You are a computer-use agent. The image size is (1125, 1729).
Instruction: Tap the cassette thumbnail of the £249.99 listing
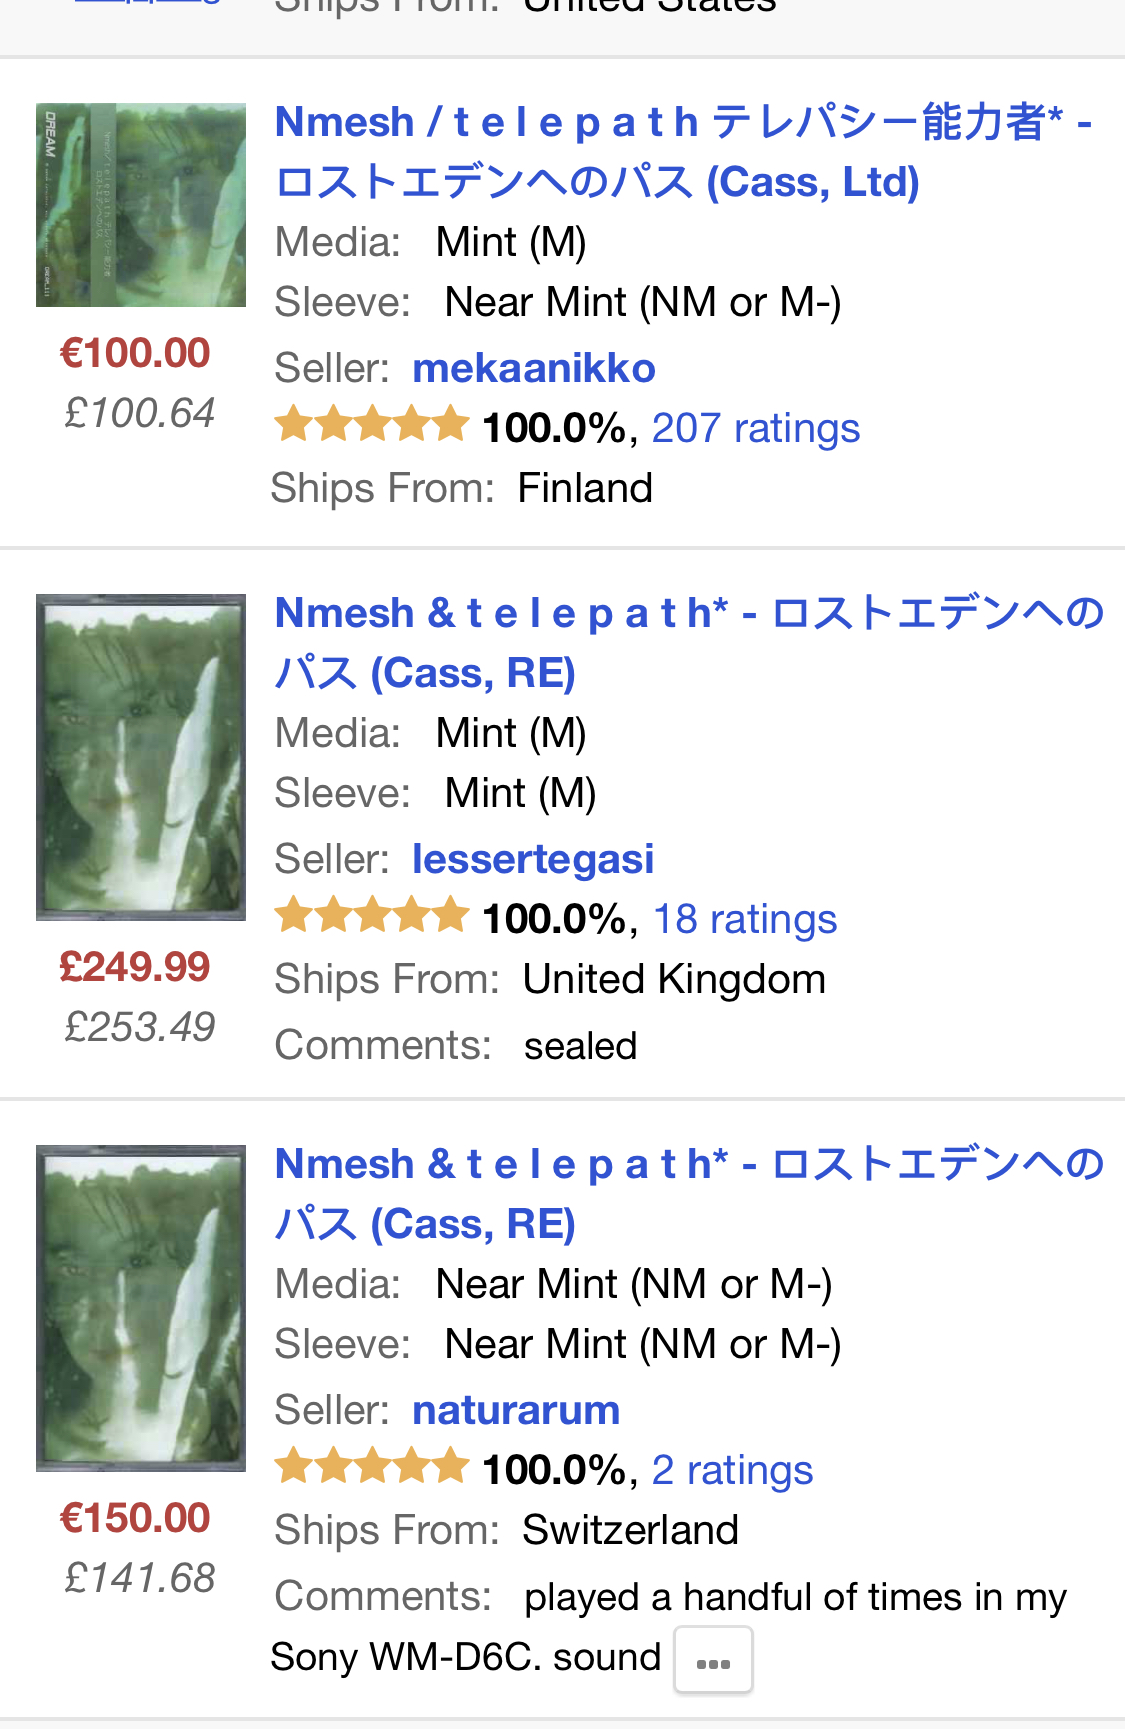(x=141, y=757)
